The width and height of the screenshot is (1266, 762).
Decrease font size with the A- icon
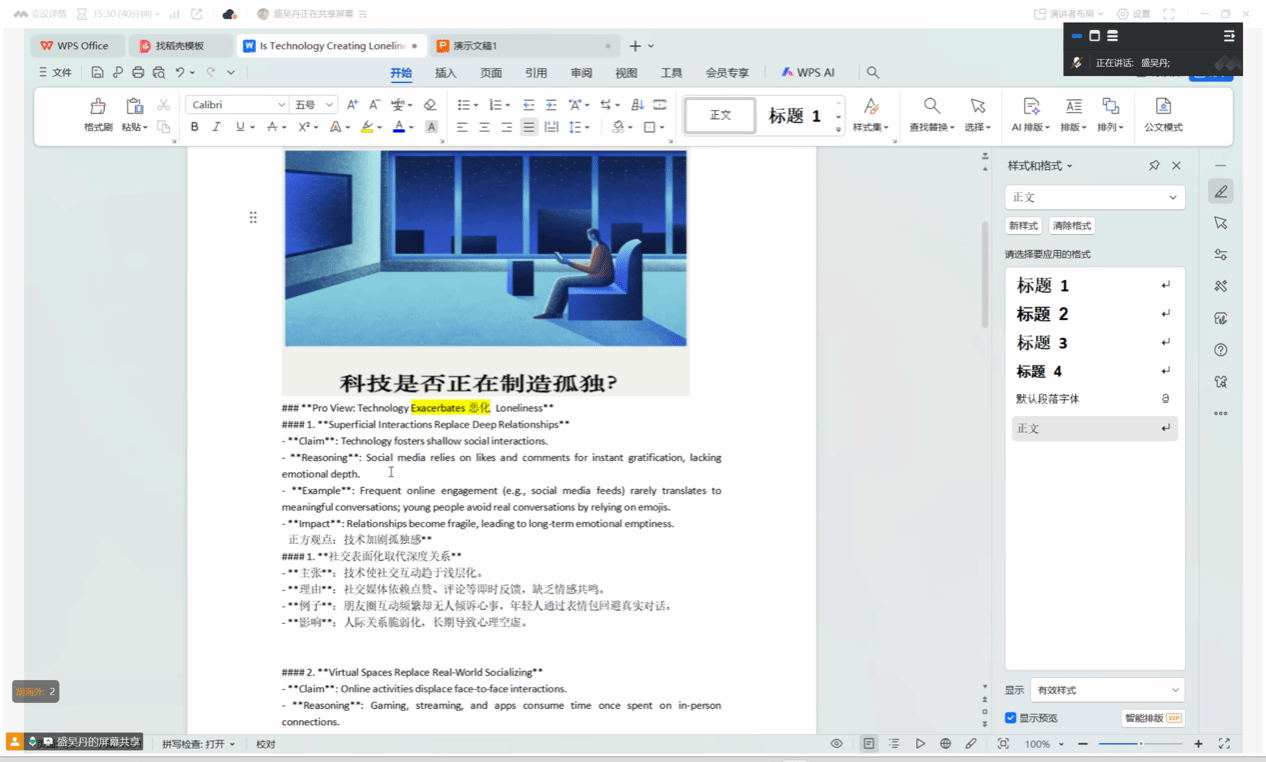[x=374, y=105]
